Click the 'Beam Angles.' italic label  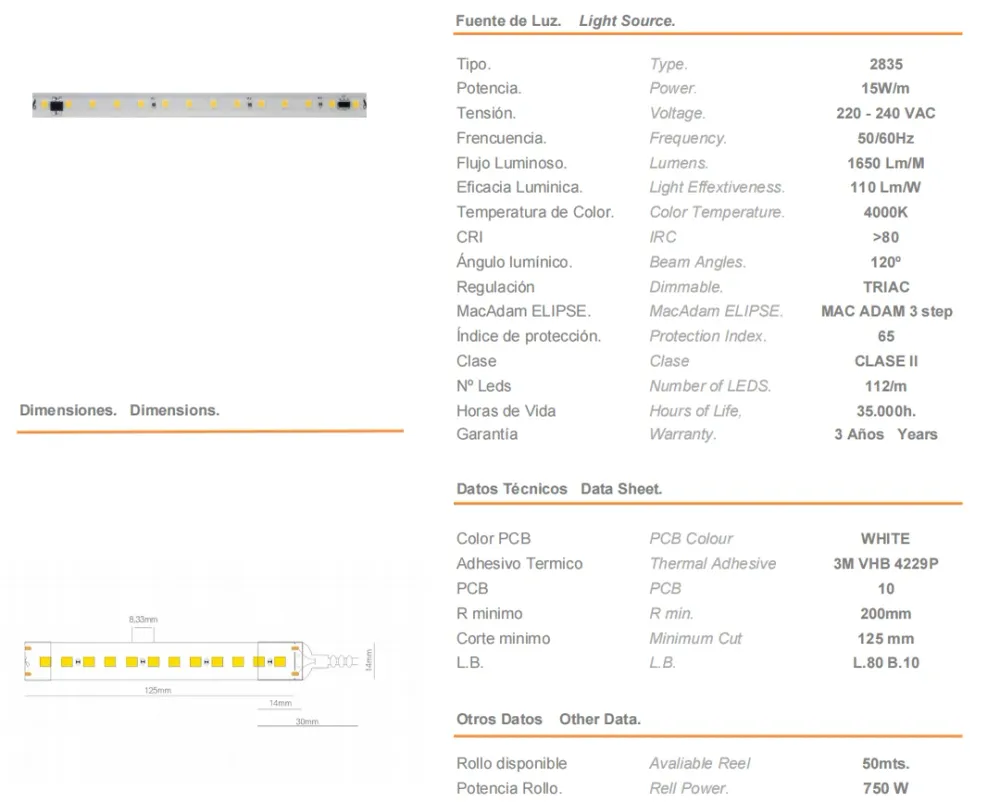pyautogui.click(x=698, y=262)
